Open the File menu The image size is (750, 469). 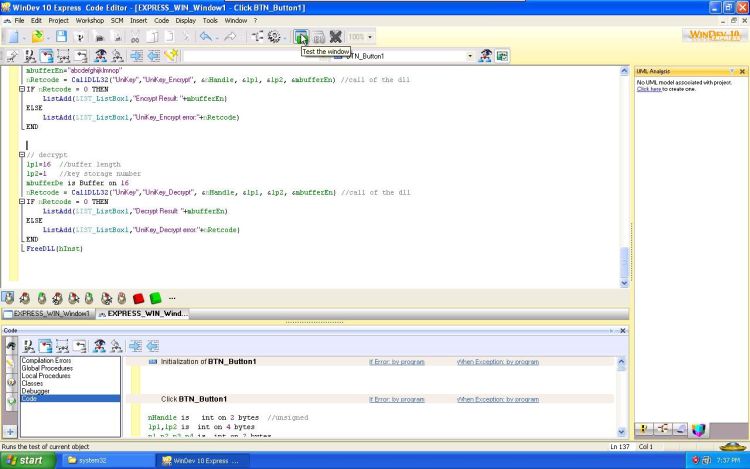(x=19, y=21)
